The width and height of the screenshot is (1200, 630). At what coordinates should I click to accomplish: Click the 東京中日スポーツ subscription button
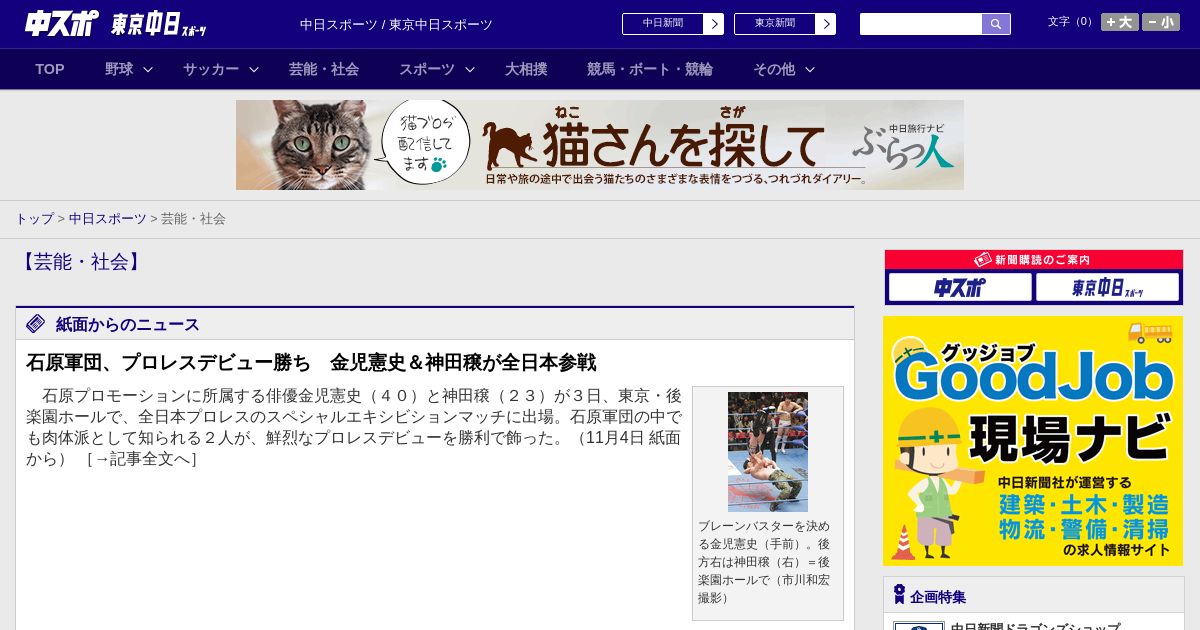1107,288
